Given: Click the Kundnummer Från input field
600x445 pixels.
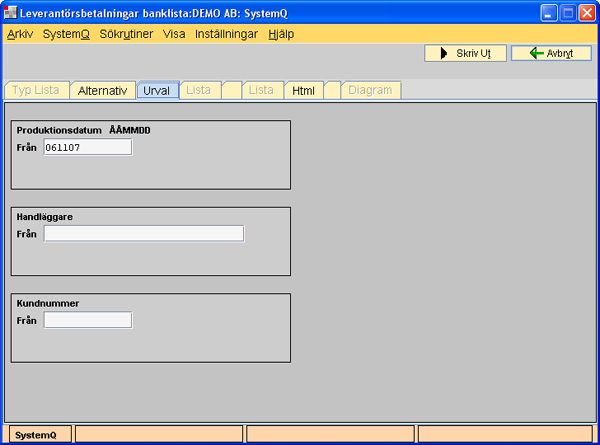Looking at the screenshot, I should click(x=87, y=320).
